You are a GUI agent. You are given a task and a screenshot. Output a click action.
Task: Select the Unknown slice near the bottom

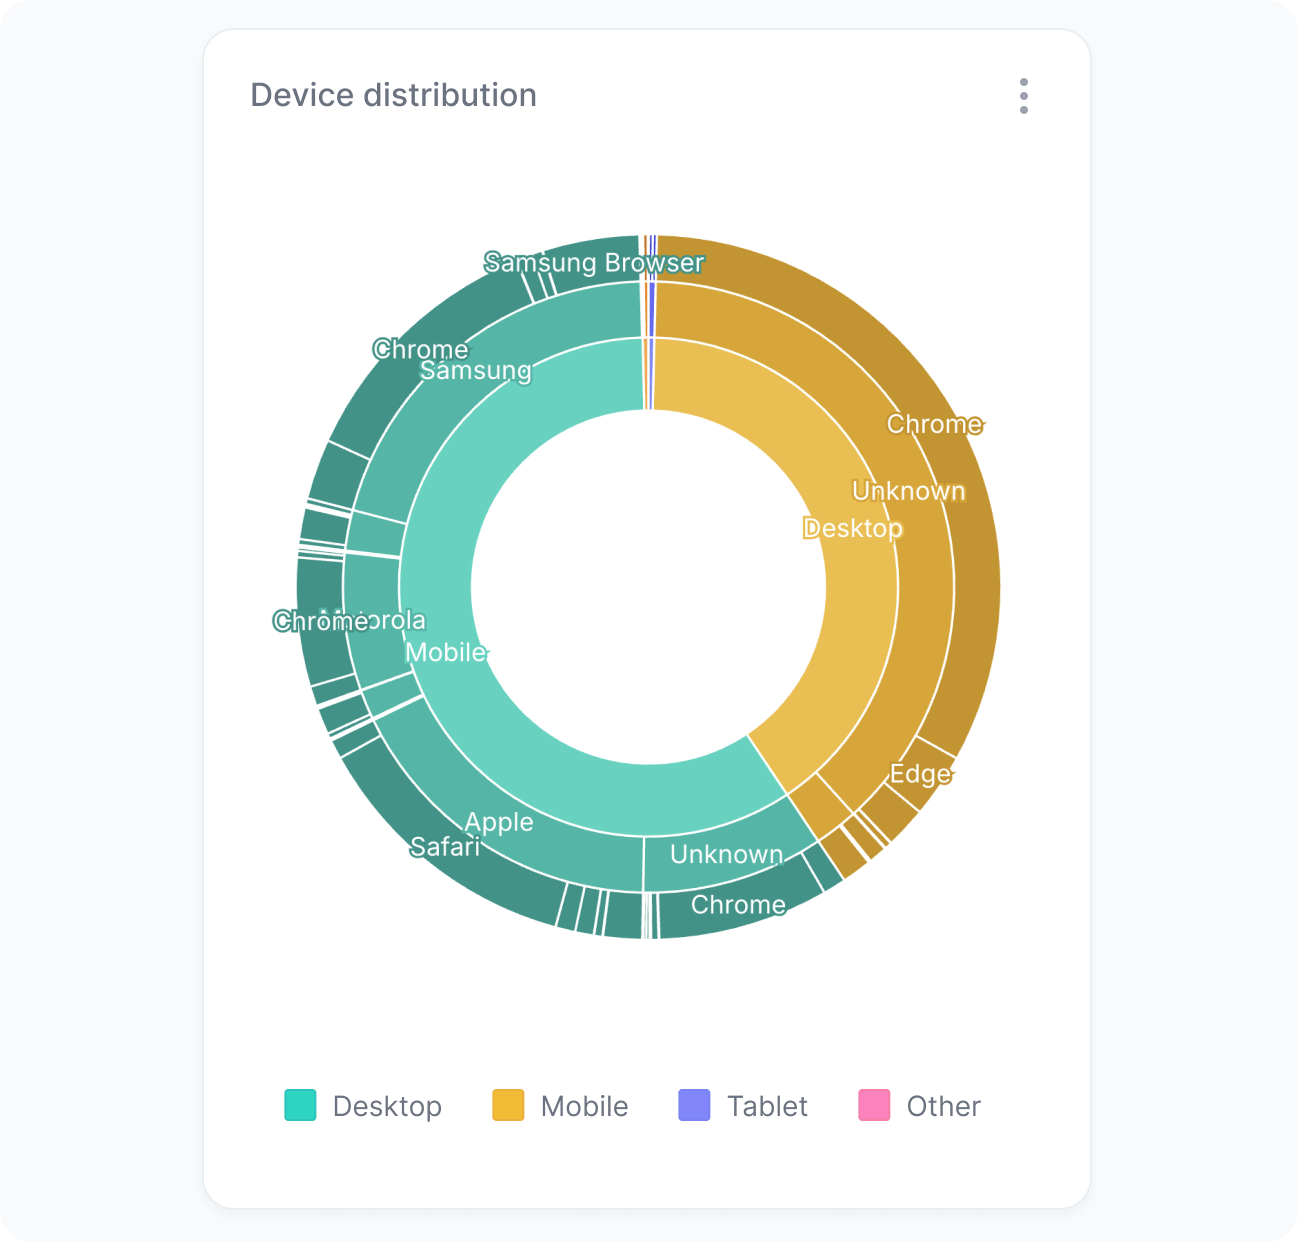pos(726,854)
